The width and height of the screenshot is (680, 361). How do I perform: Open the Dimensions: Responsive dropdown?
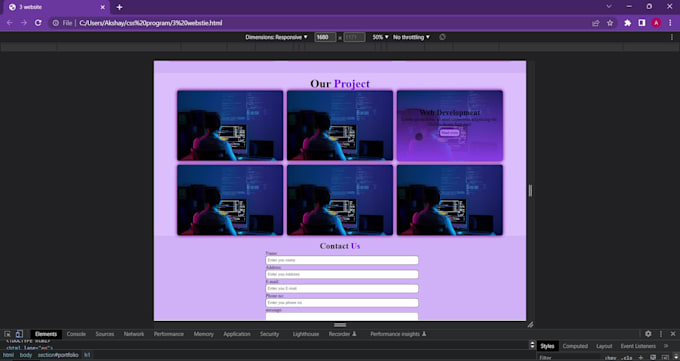(276, 37)
